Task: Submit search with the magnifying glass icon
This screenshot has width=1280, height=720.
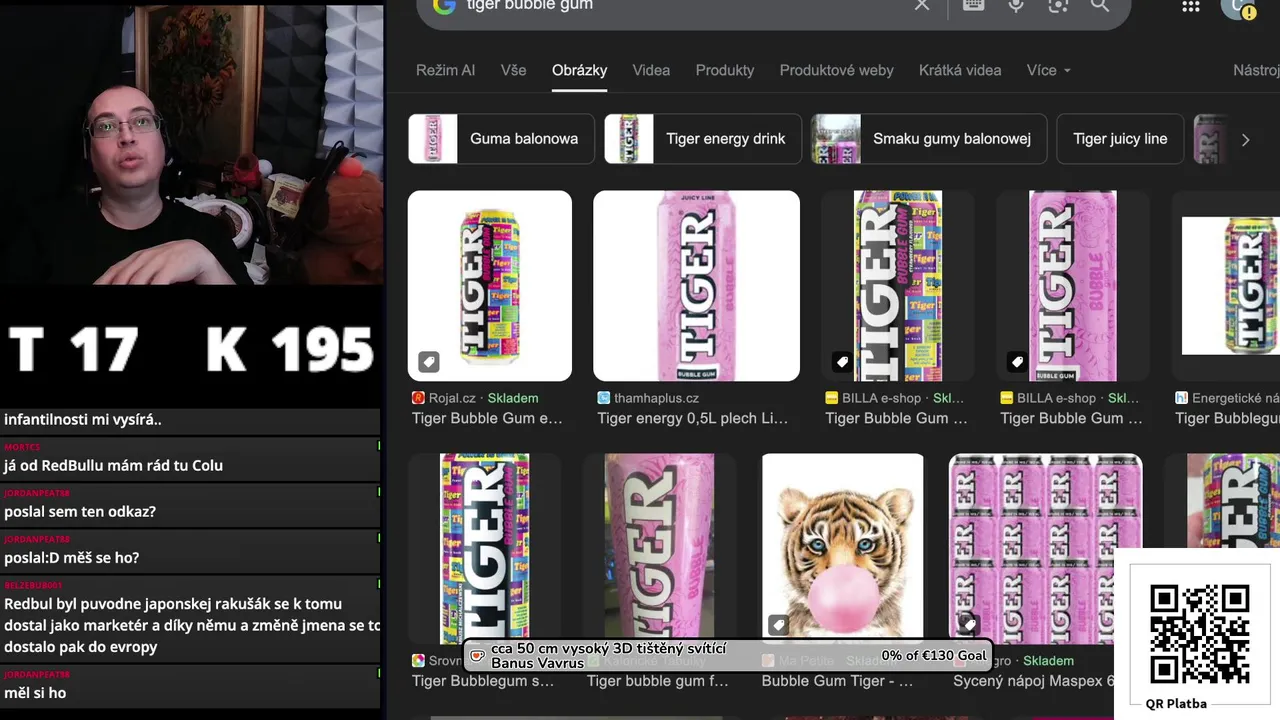Action: pyautogui.click(x=1100, y=5)
